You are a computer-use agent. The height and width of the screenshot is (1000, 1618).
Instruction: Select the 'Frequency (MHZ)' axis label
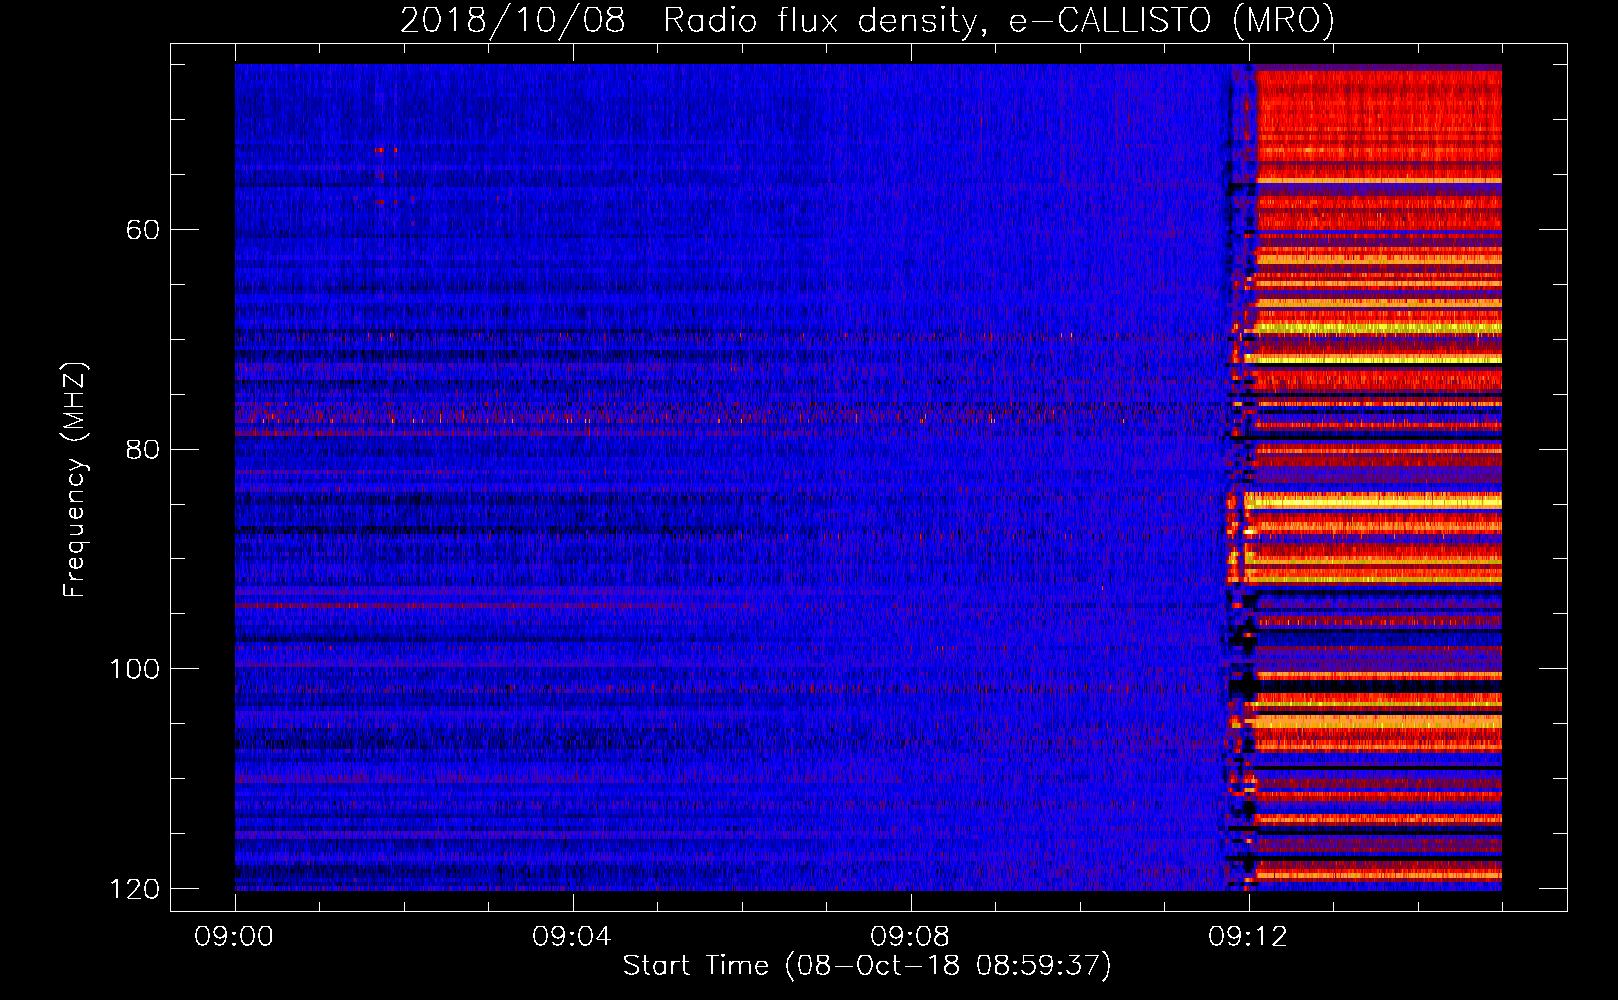pos(75,480)
